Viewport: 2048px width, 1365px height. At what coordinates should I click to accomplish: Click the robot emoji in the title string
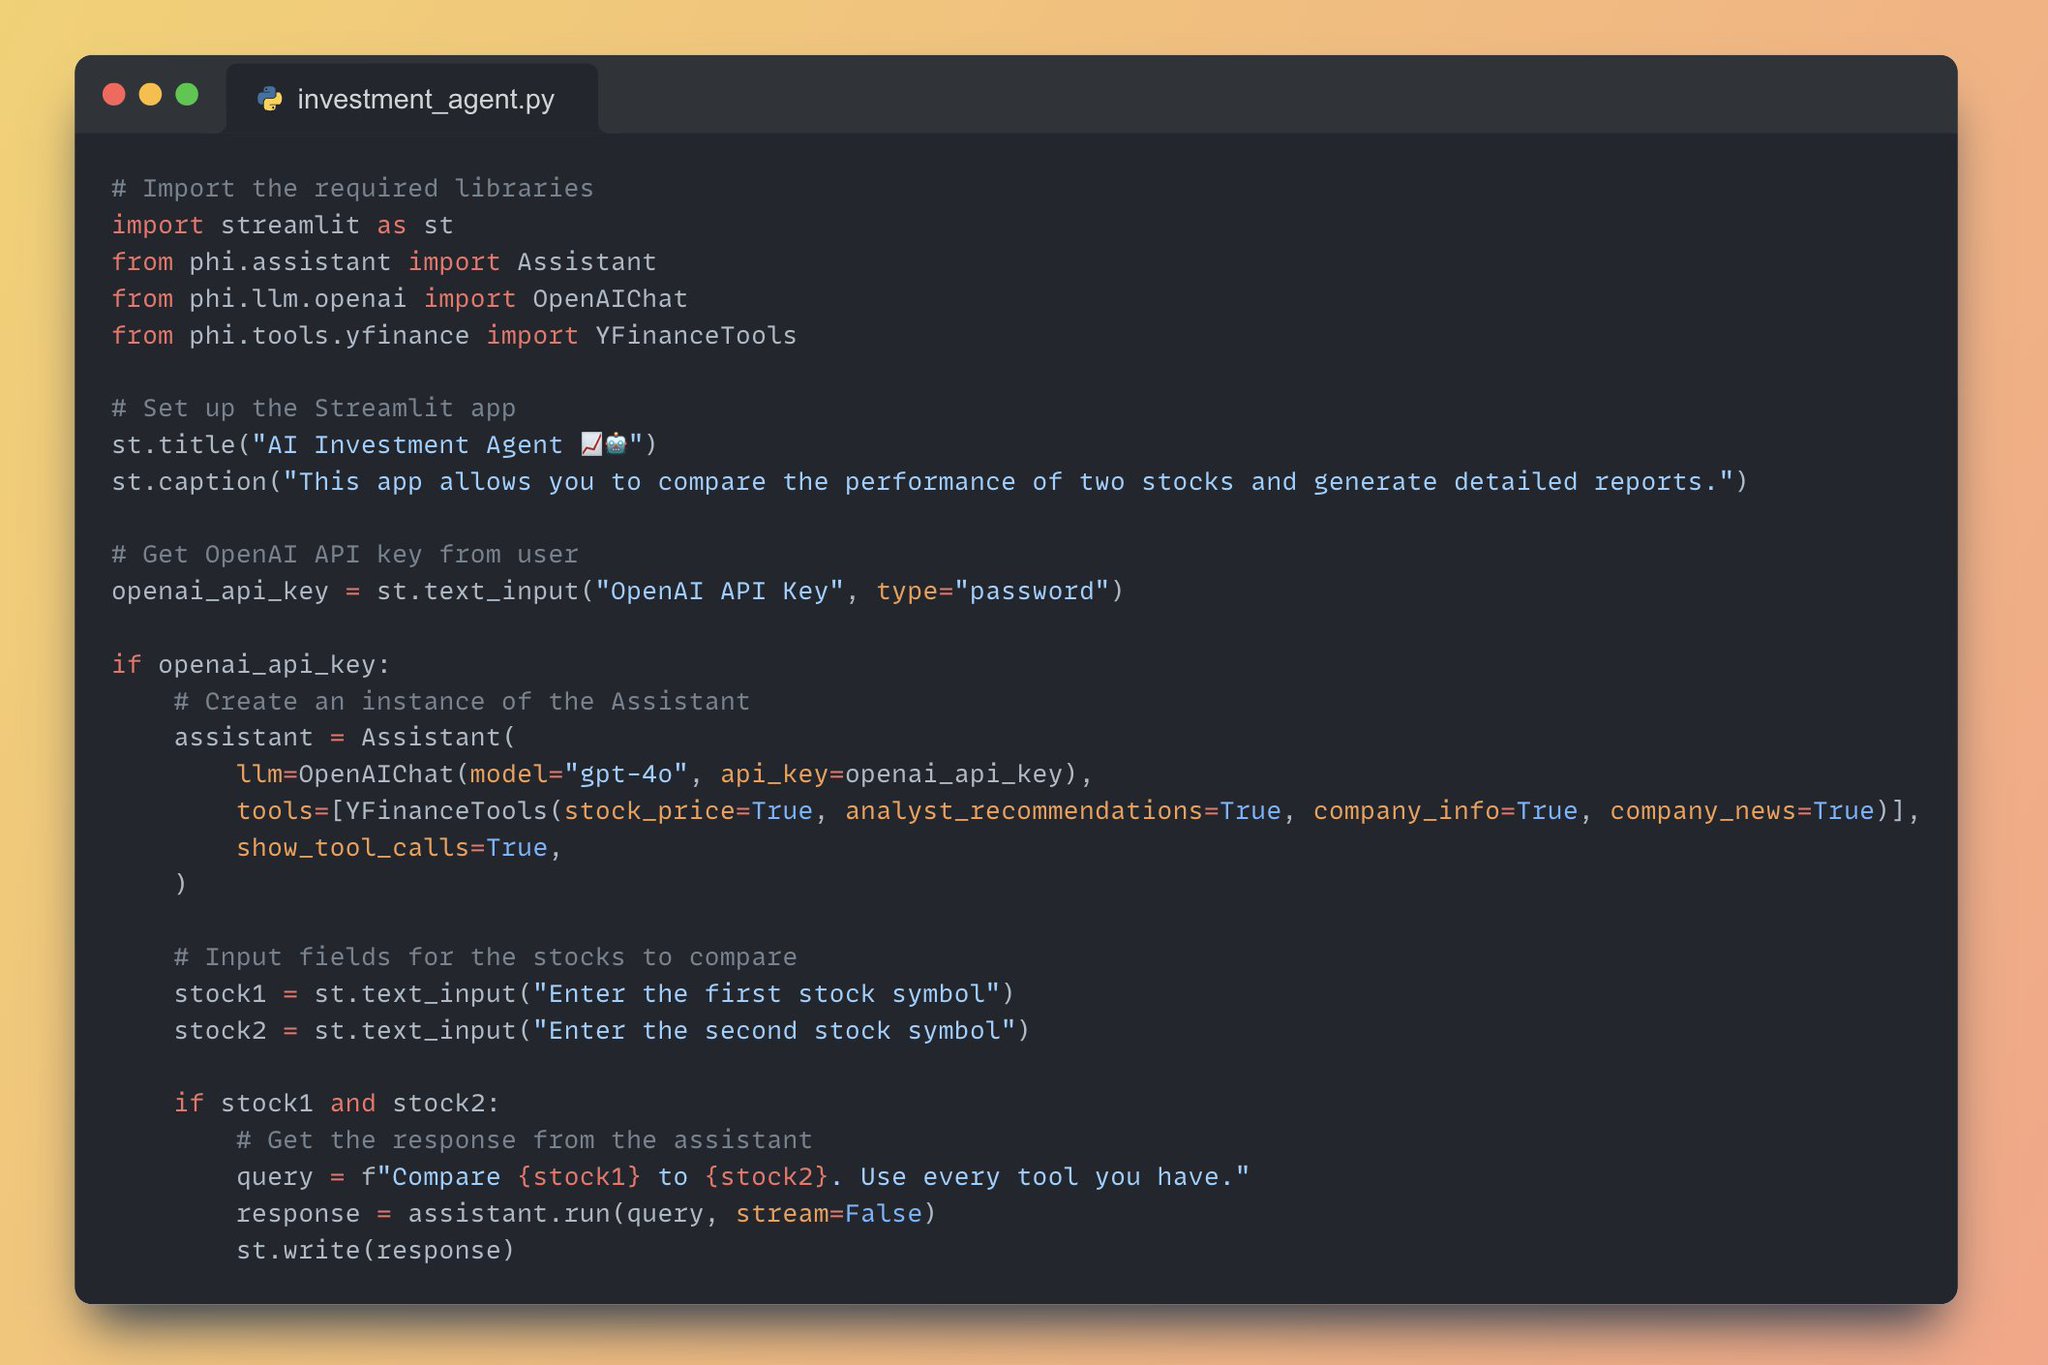(616, 444)
